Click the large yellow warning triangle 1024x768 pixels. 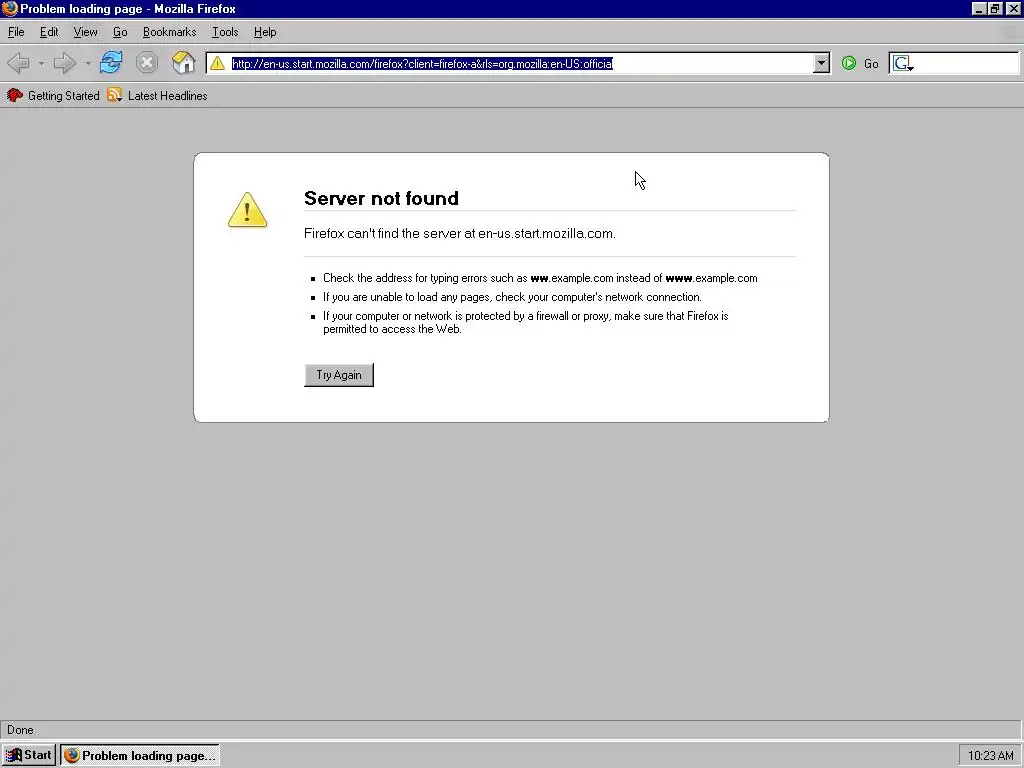click(x=248, y=210)
